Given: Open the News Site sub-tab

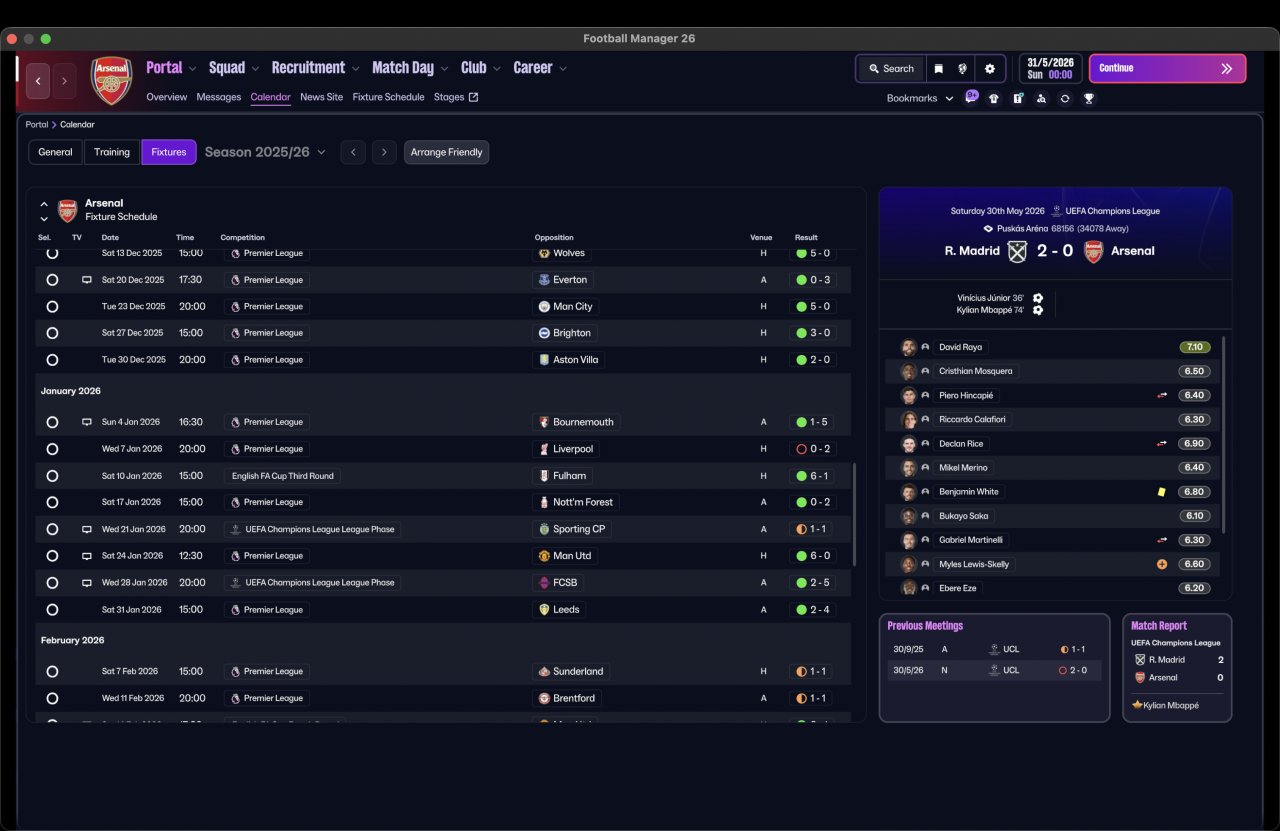Looking at the screenshot, I should click(x=321, y=97).
